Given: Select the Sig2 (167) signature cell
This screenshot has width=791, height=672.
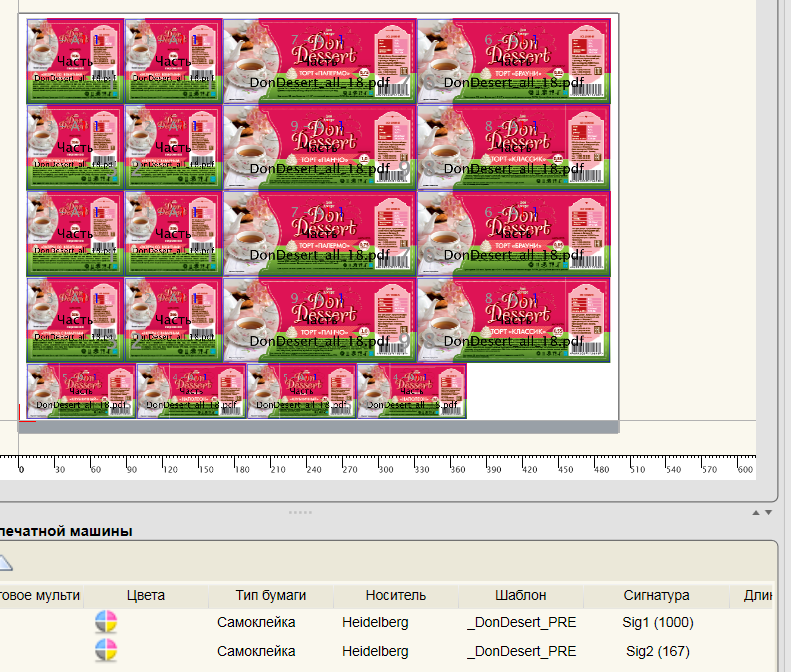Looking at the screenshot, I should (x=658, y=651).
